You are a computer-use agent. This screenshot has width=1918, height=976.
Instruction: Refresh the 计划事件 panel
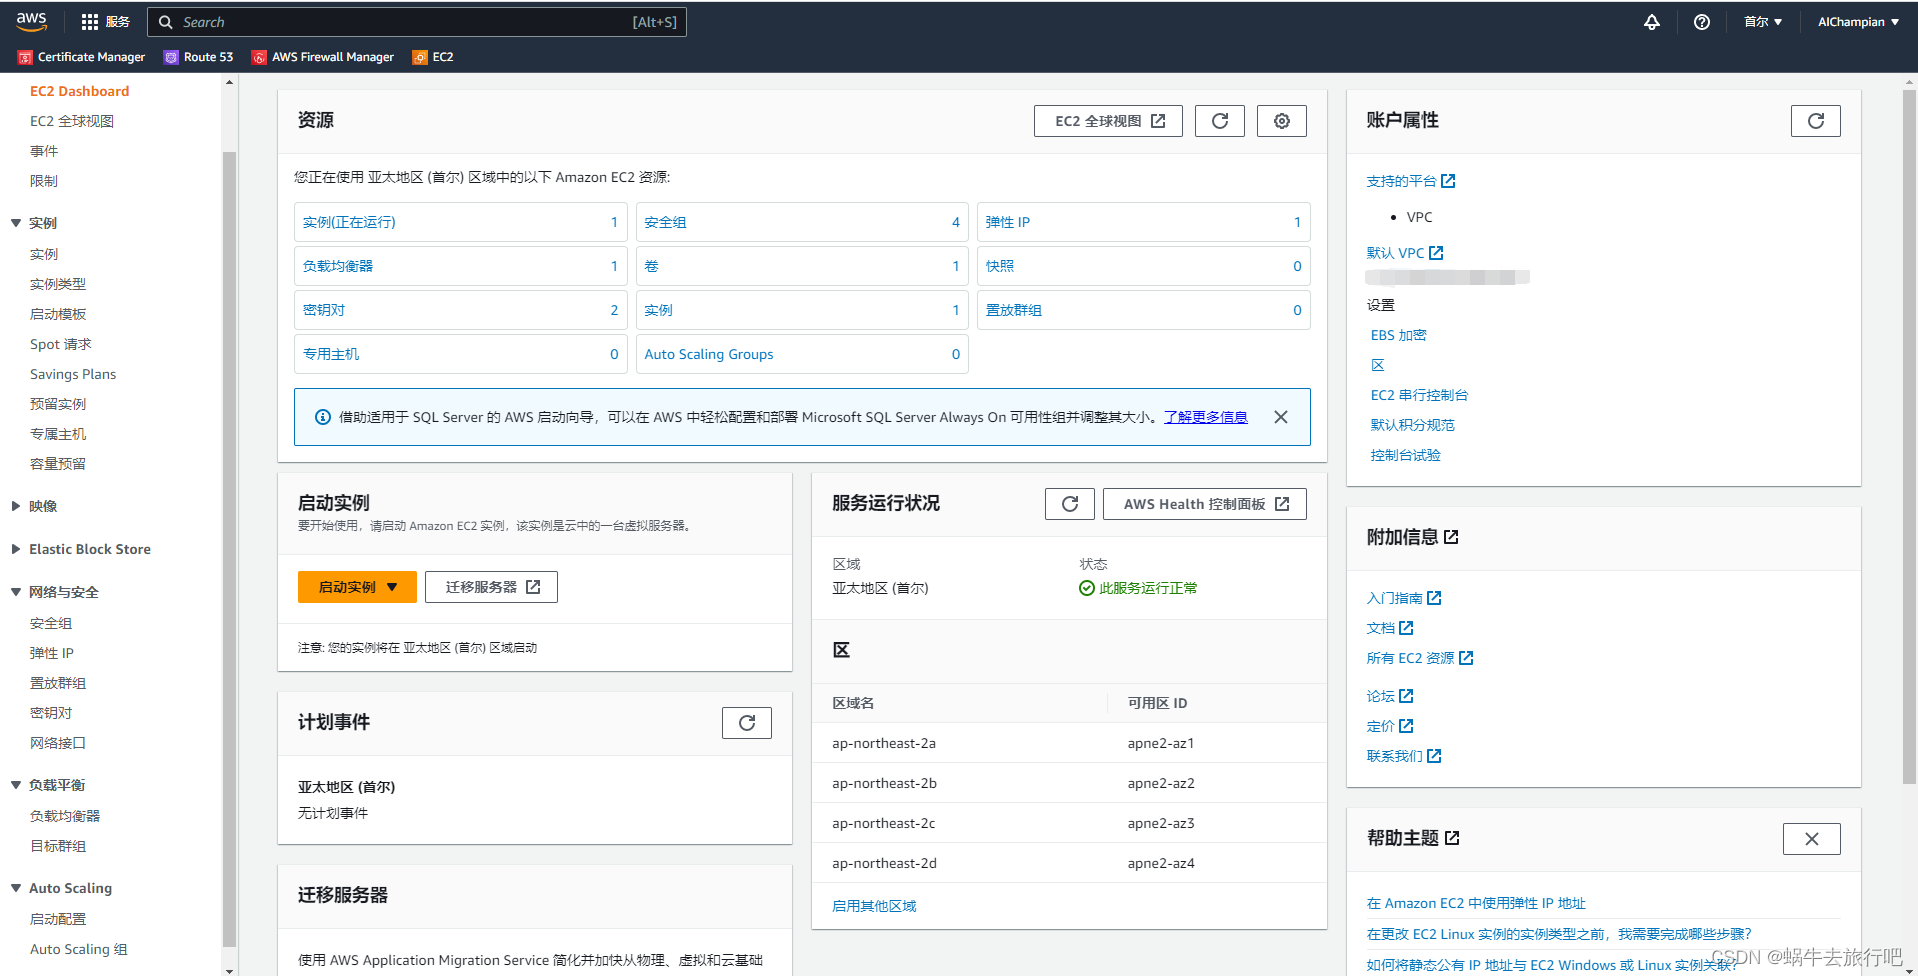[746, 722]
